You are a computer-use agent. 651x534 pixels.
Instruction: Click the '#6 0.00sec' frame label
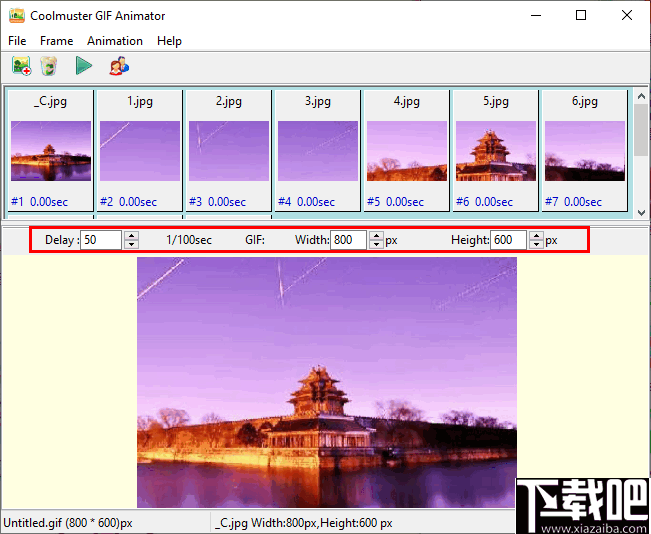click(x=484, y=202)
